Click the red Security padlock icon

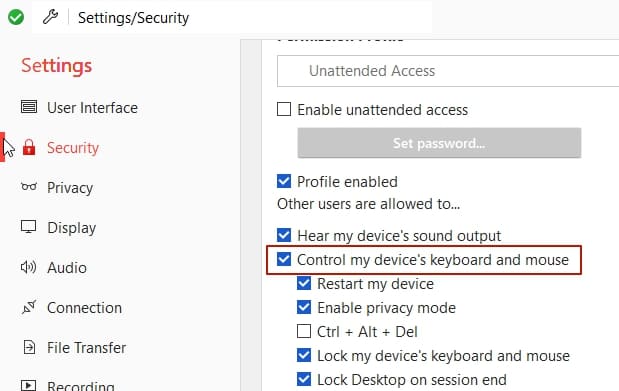(x=29, y=147)
